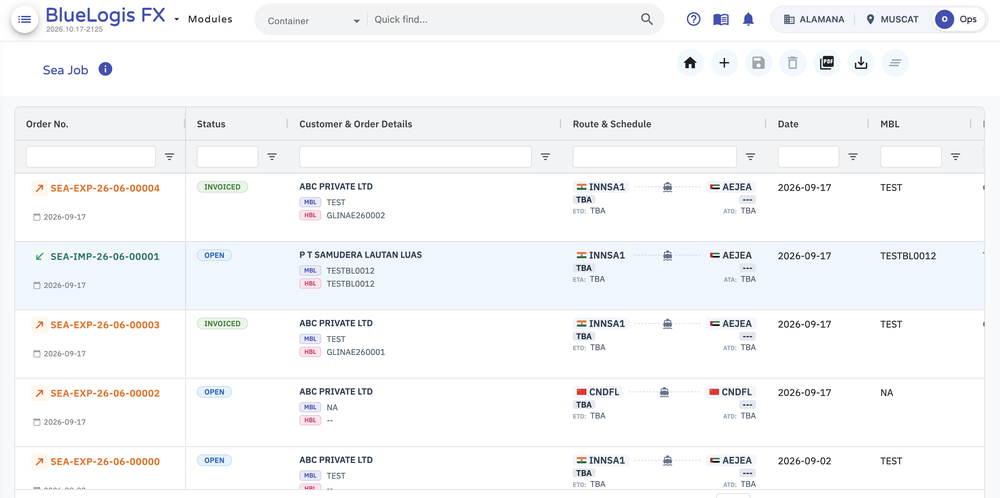Click the delete trash icon

792,63
